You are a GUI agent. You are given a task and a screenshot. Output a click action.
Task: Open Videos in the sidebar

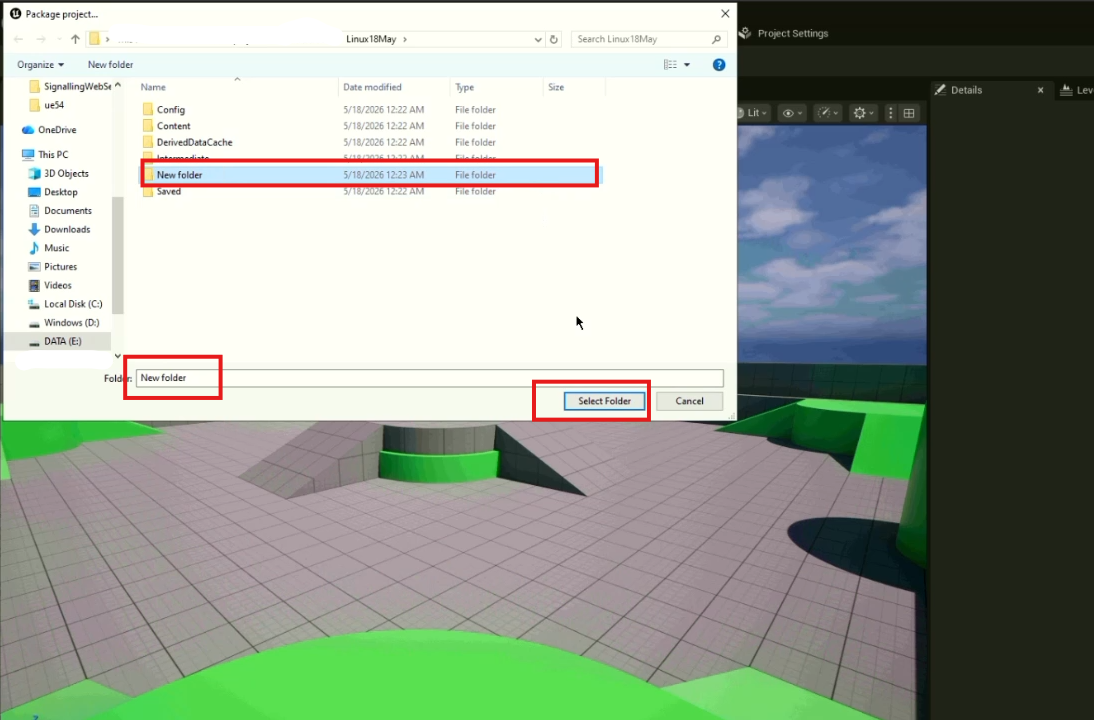[x=50, y=285]
